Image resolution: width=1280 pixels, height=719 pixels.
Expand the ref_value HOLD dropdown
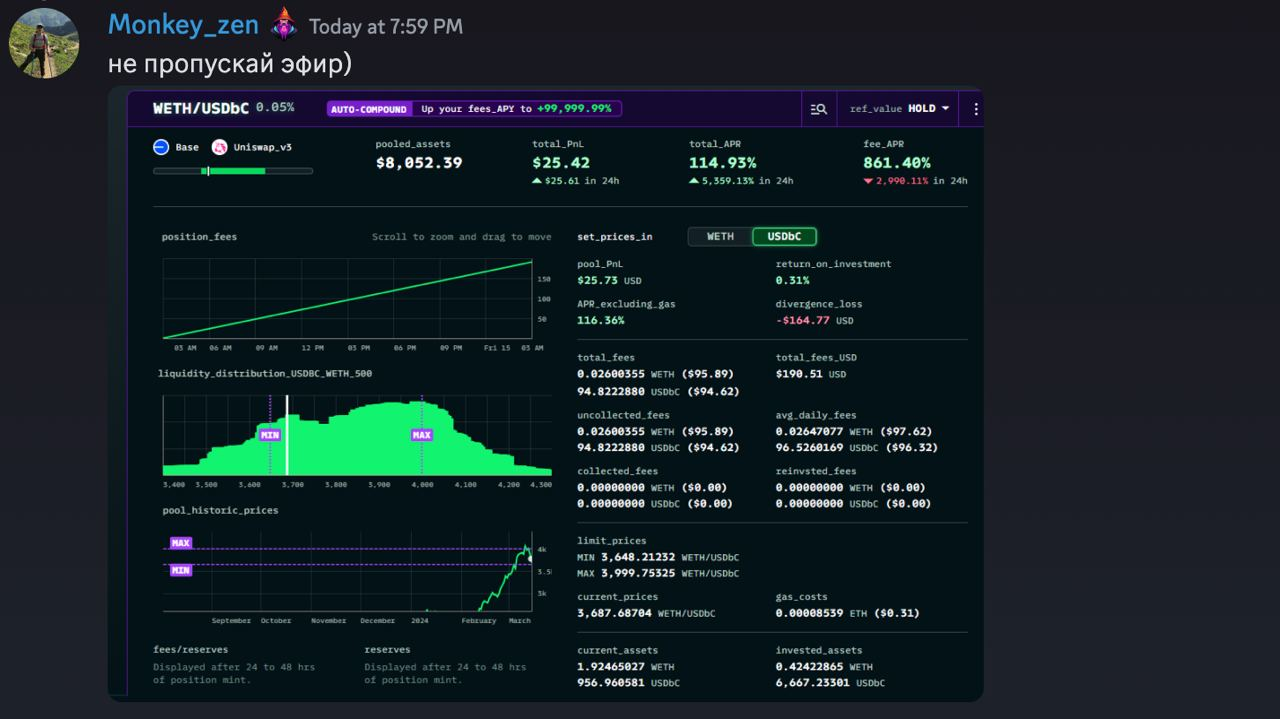tap(899, 109)
